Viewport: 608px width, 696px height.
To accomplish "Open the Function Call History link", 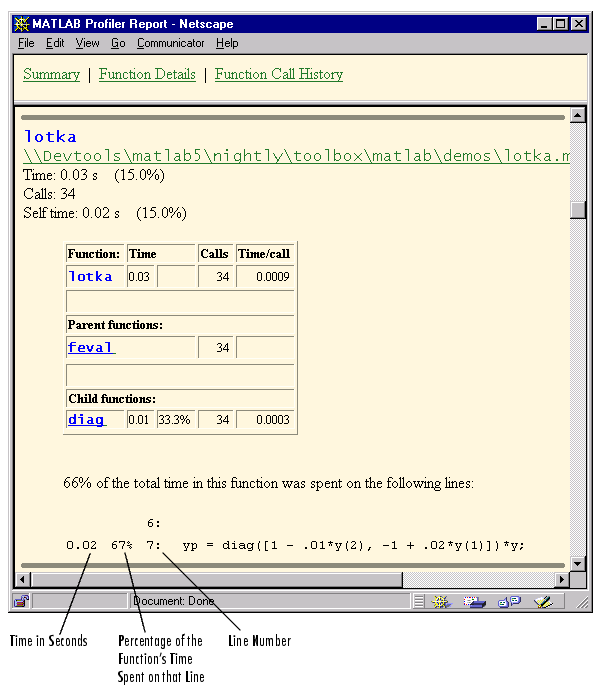I will click(x=279, y=74).
